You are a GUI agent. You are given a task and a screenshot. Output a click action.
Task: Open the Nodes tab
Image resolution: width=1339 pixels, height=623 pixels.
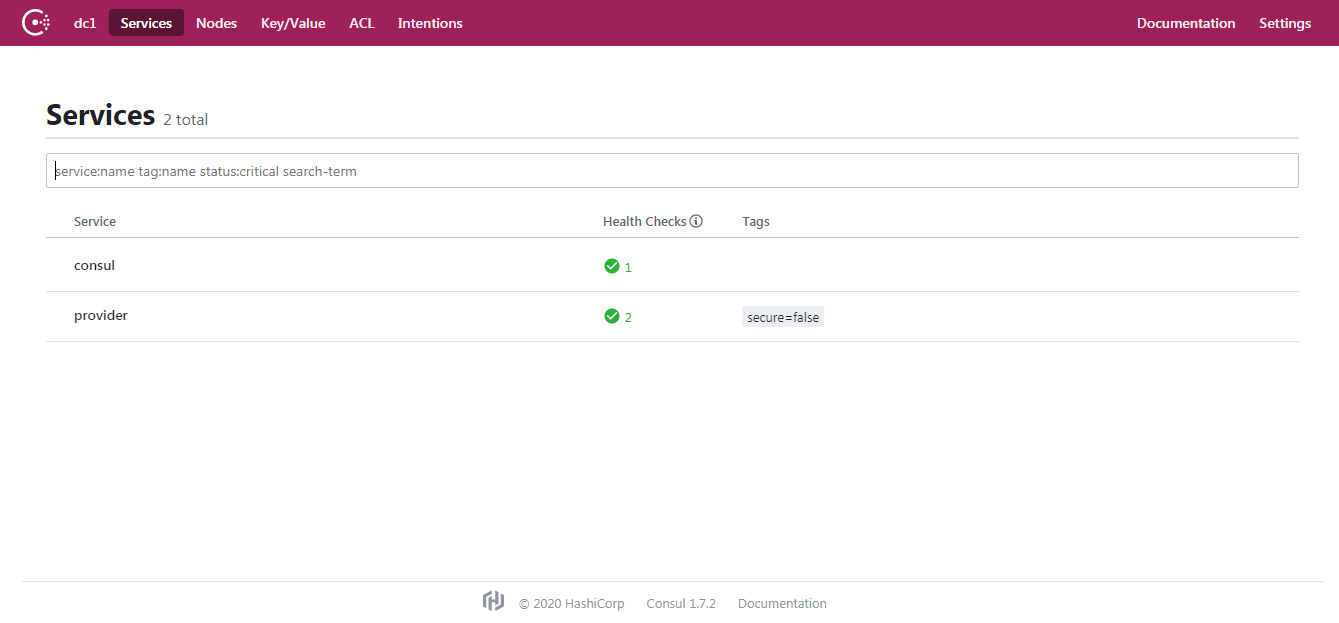216,23
